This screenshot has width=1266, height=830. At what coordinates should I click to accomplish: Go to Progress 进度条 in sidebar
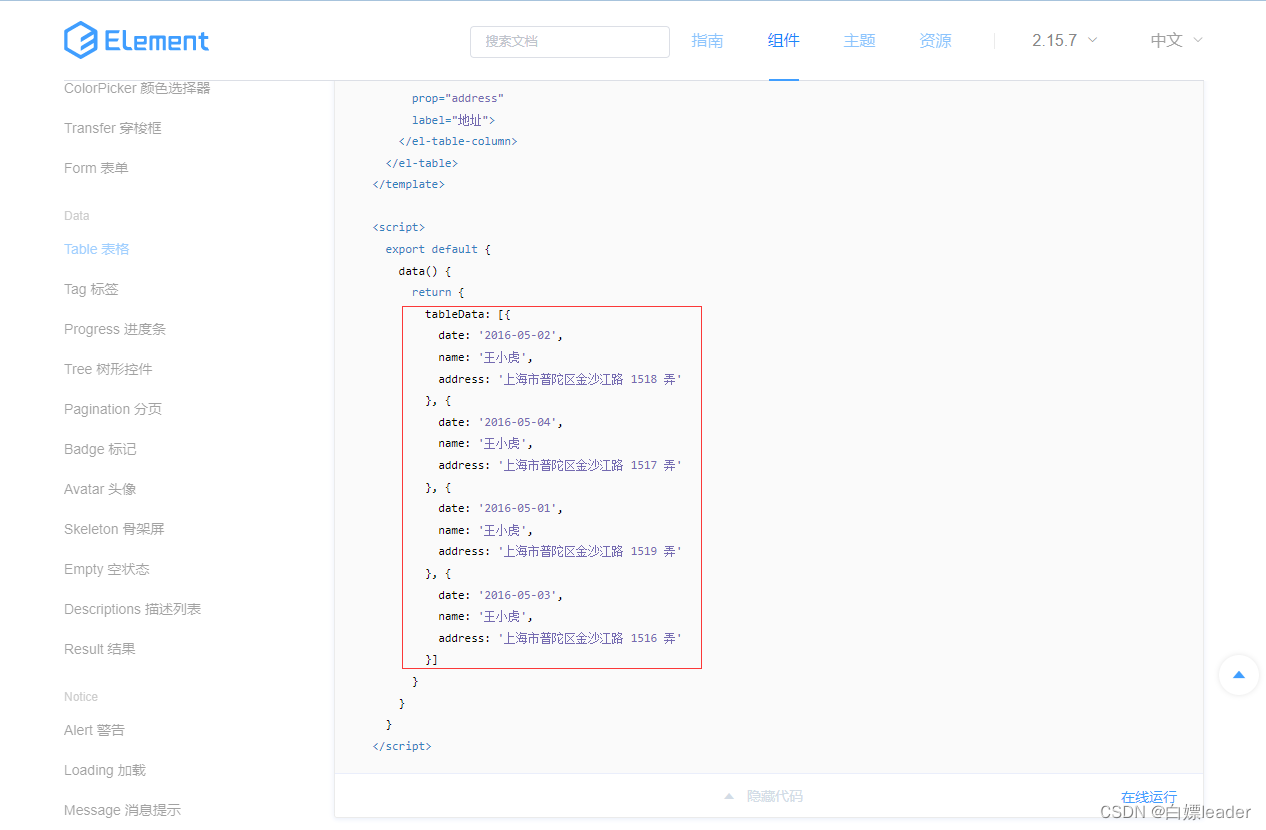pos(115,329)
